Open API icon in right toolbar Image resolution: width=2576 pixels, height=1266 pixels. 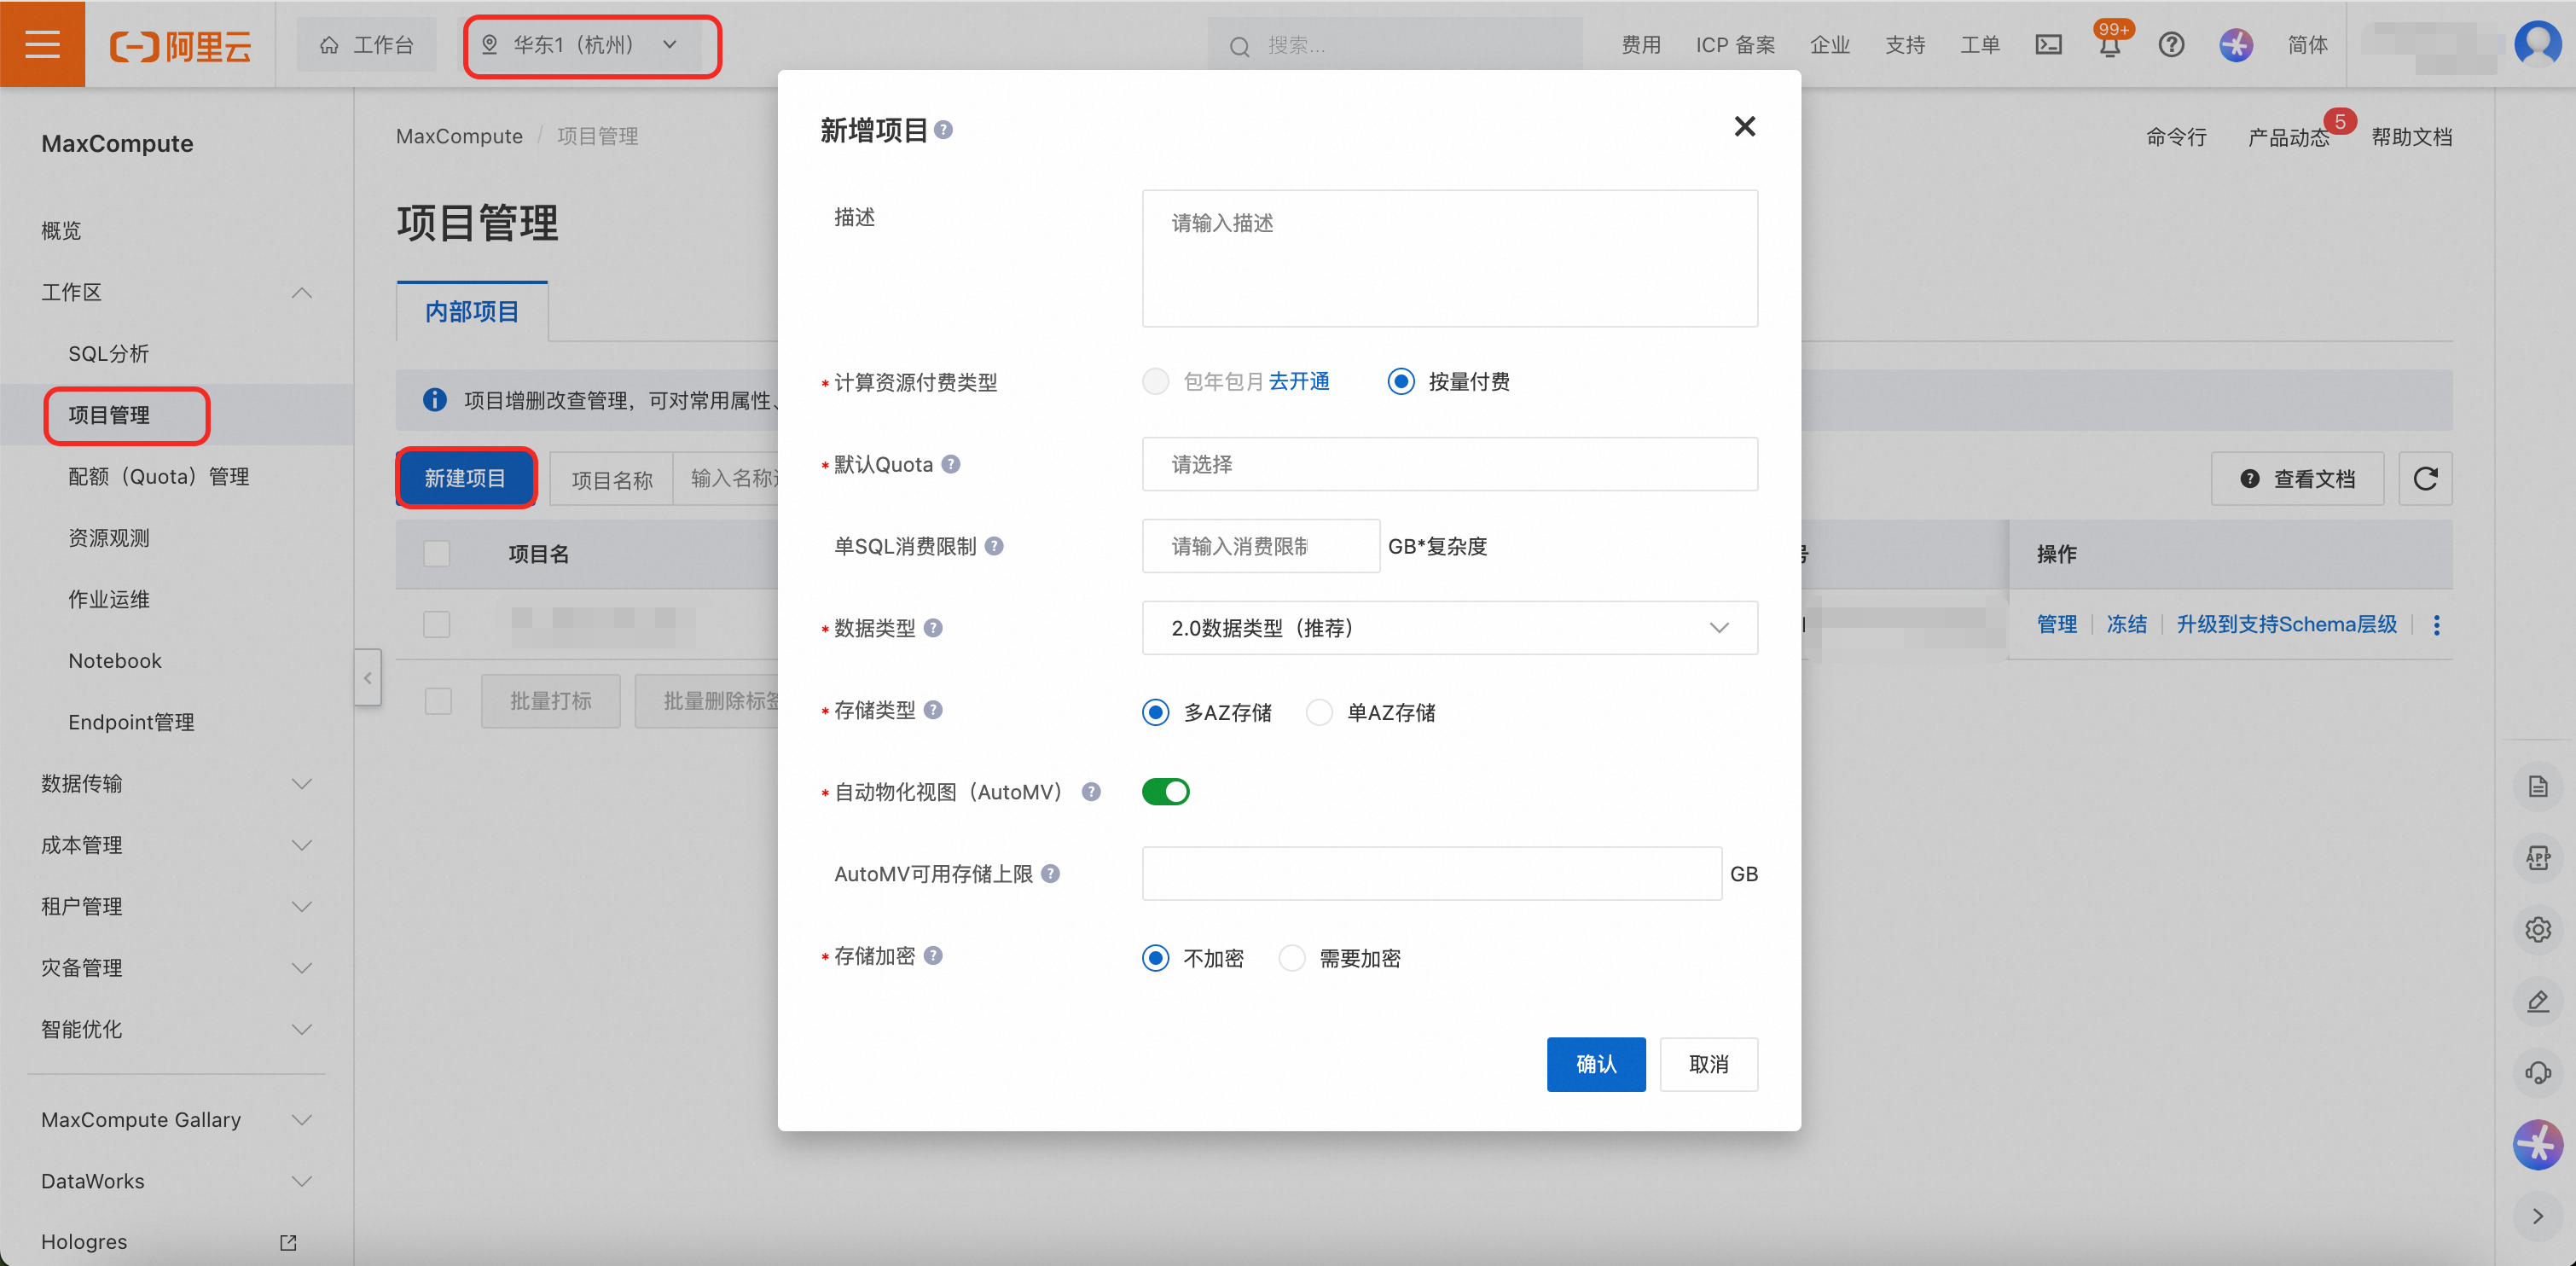(2538, 858)
